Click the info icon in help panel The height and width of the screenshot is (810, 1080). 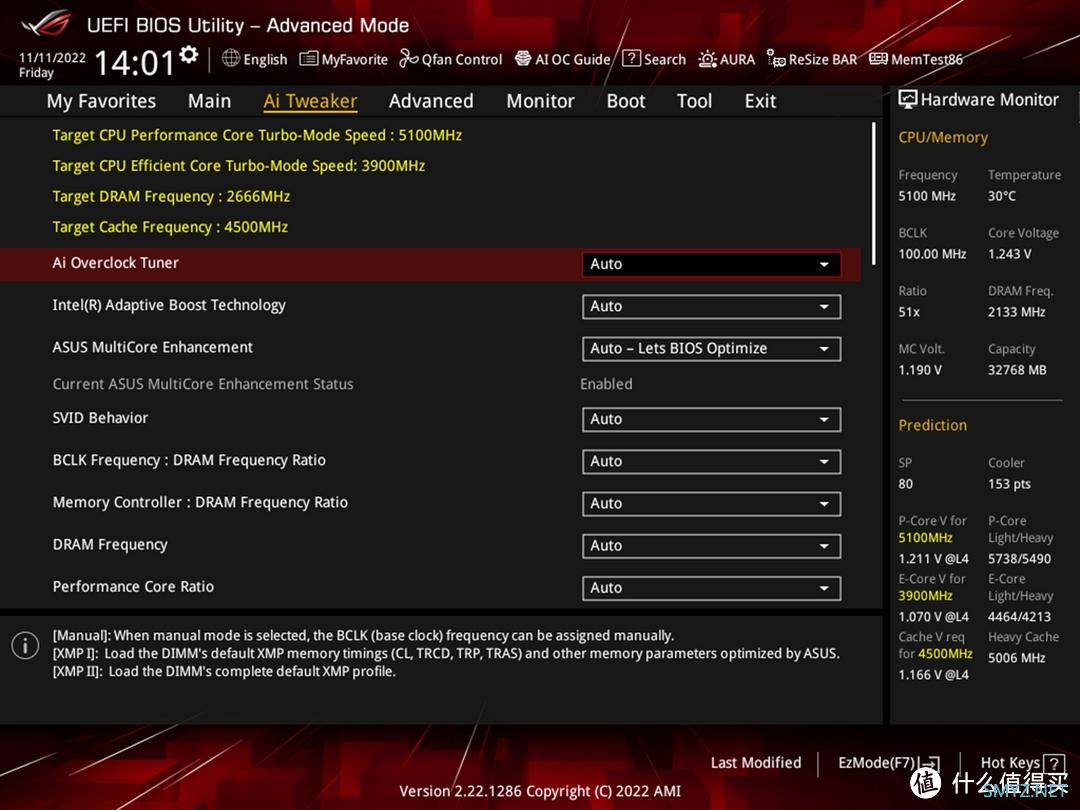25,646
